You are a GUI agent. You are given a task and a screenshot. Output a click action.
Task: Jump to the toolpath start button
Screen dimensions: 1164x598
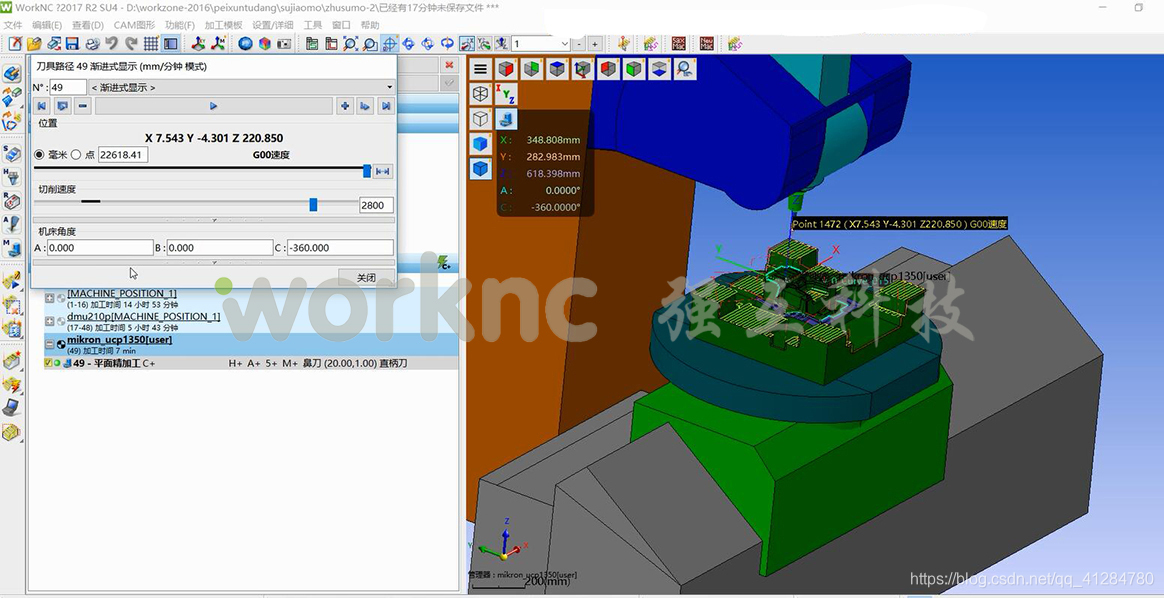[42, 106]
